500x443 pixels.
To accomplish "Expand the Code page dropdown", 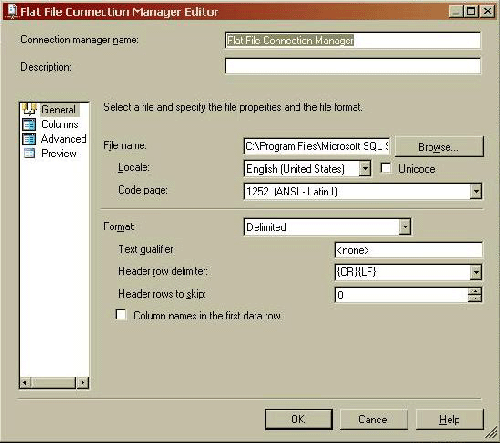I will 476,191.
